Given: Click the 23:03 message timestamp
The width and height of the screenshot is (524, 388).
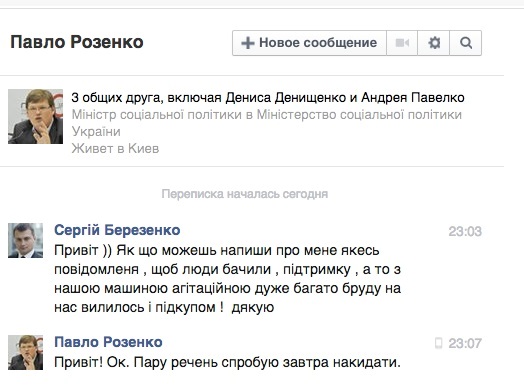Looking at the screenshot, I should click(465, 231).
